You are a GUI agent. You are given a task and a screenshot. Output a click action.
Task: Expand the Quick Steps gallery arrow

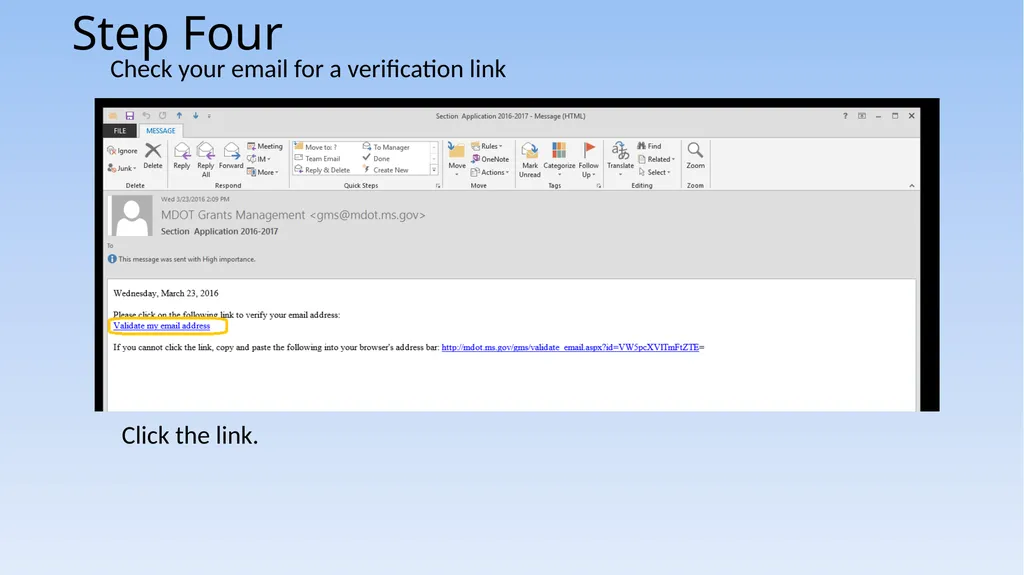pyautogui.click(x=434, y=170)
